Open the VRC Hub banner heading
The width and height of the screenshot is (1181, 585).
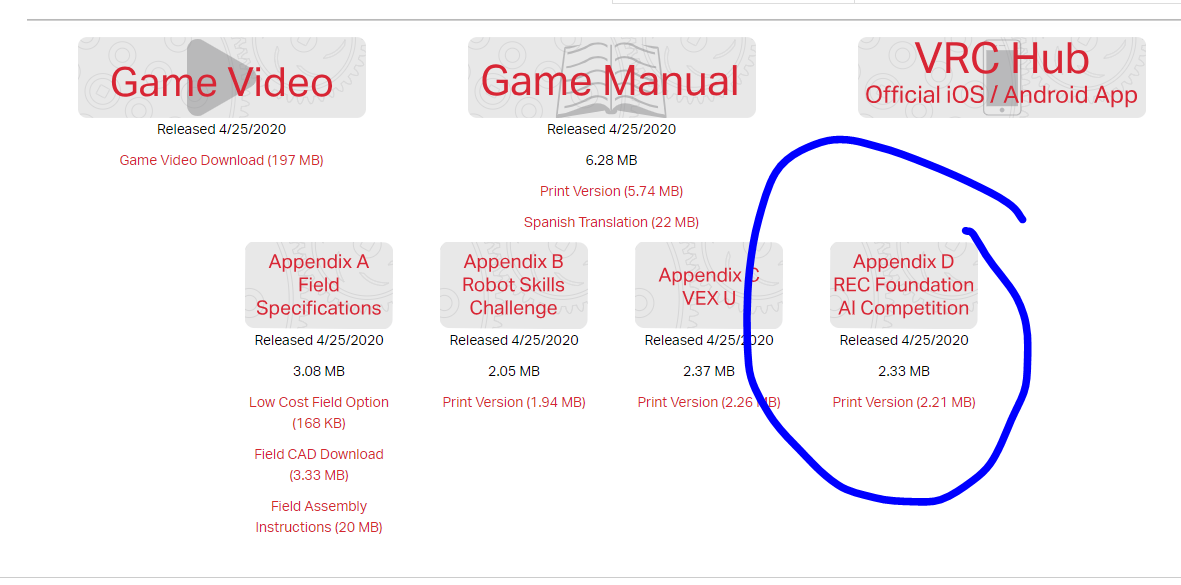[x=1001, y=59]
